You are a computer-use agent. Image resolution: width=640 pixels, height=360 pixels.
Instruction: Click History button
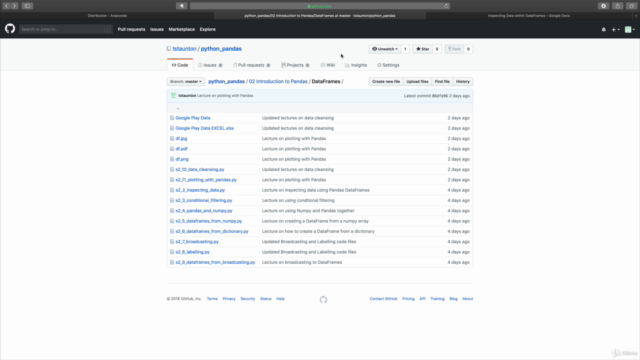463,82
